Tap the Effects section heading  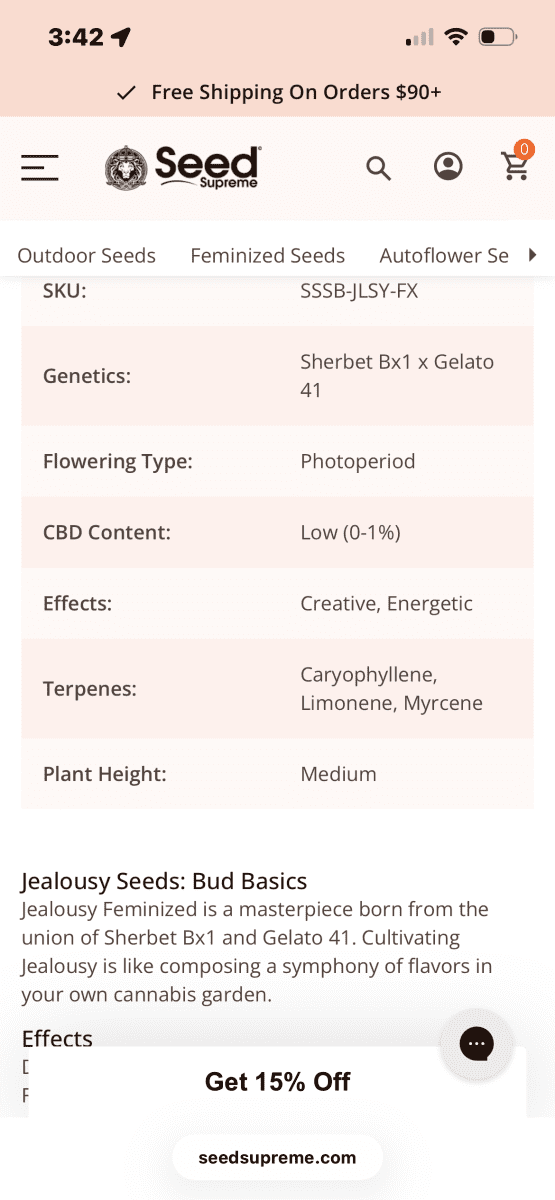click(x=57, y=1038)
